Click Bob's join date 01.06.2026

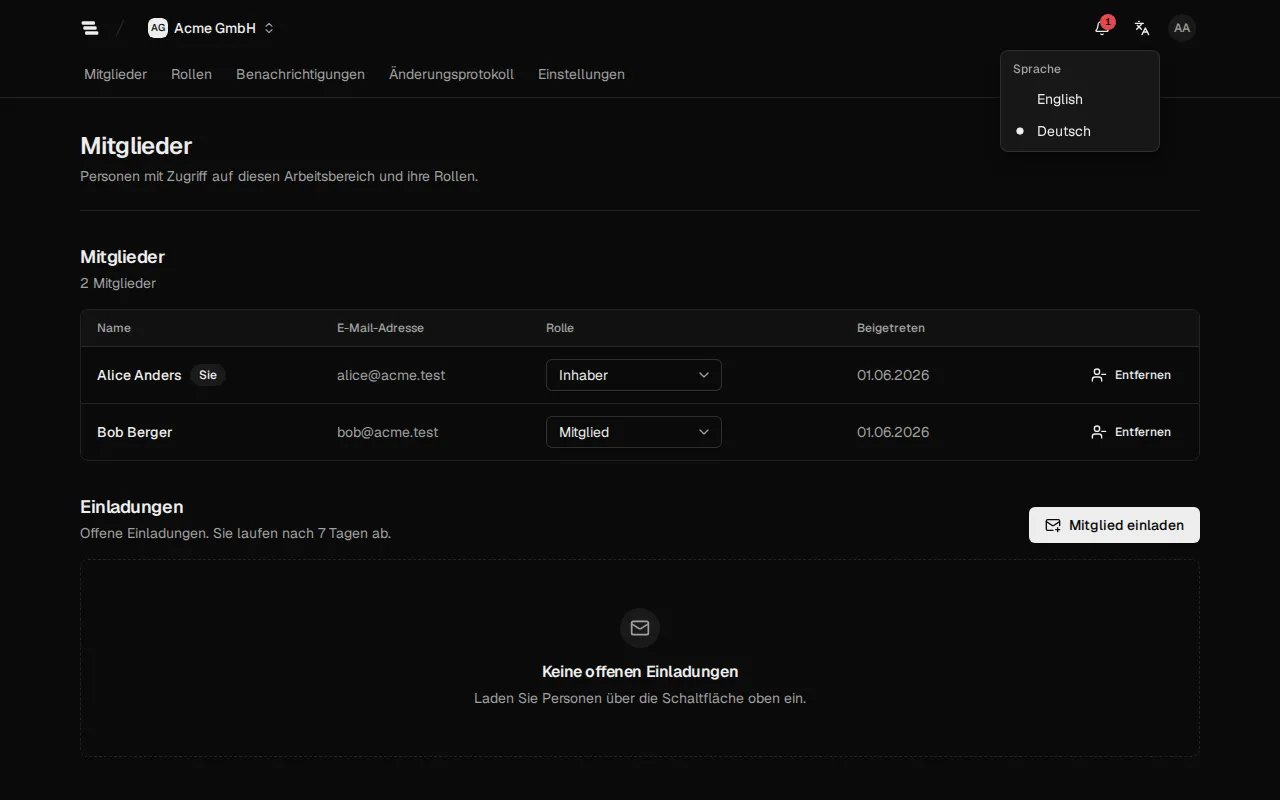click(x=893, y=432)
